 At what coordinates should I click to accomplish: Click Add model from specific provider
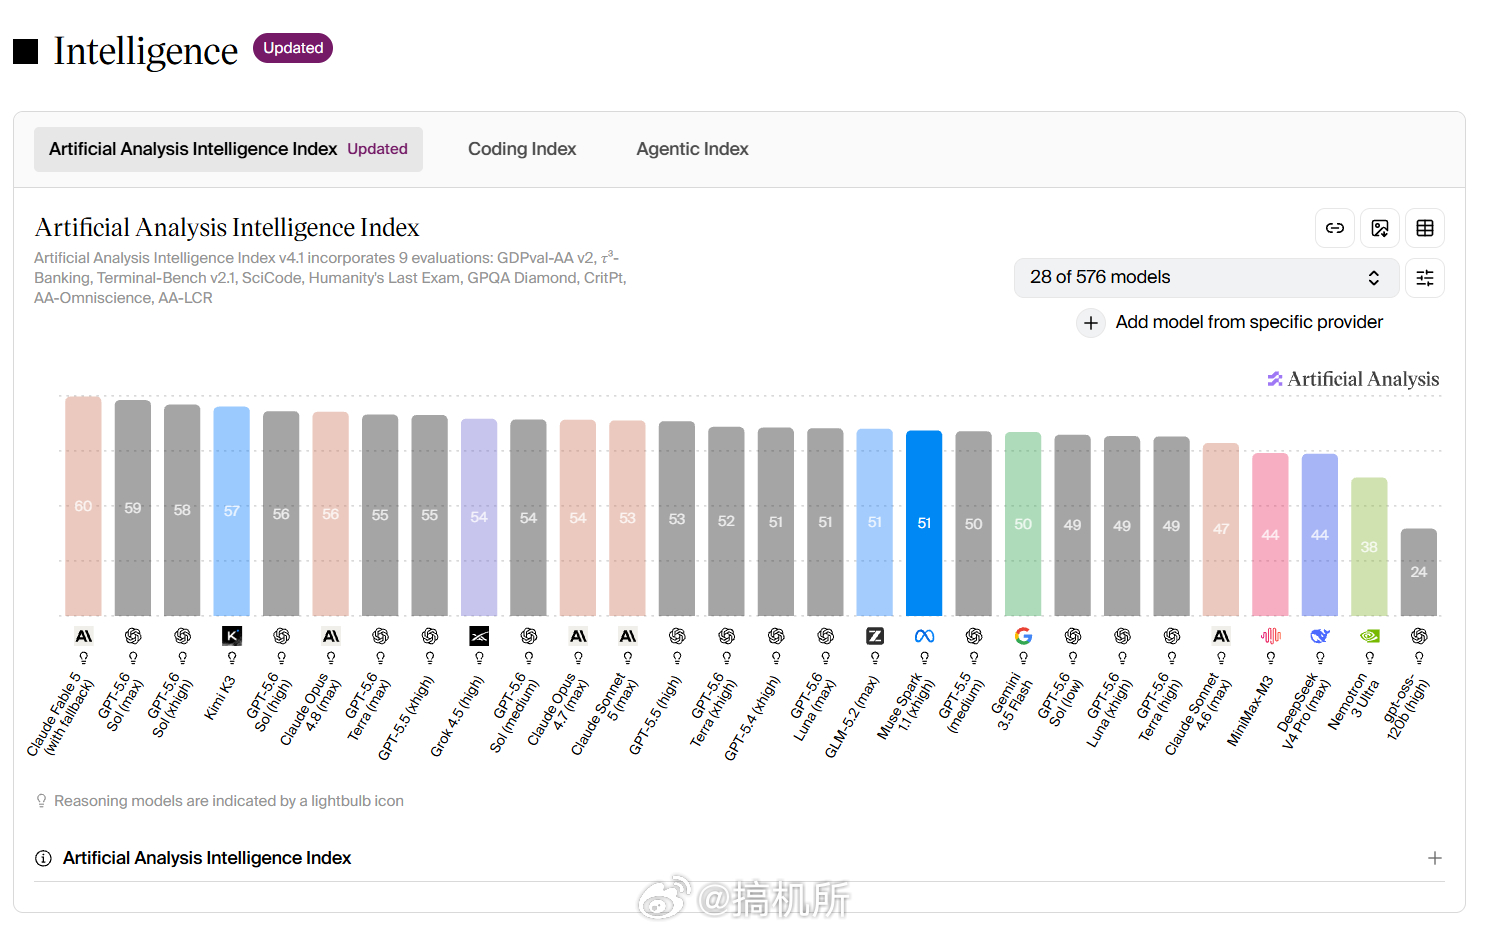[1249, 322]
